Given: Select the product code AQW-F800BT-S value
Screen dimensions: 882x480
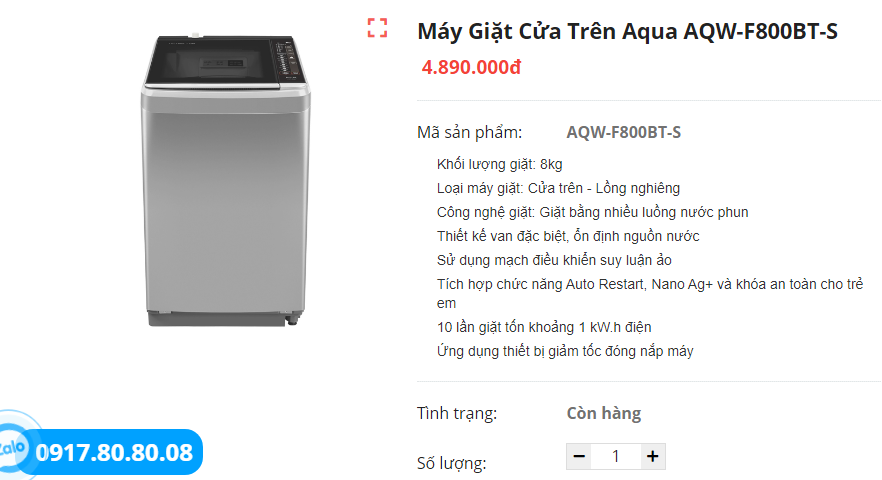Looking at the screenshot, I should (623, 132).
